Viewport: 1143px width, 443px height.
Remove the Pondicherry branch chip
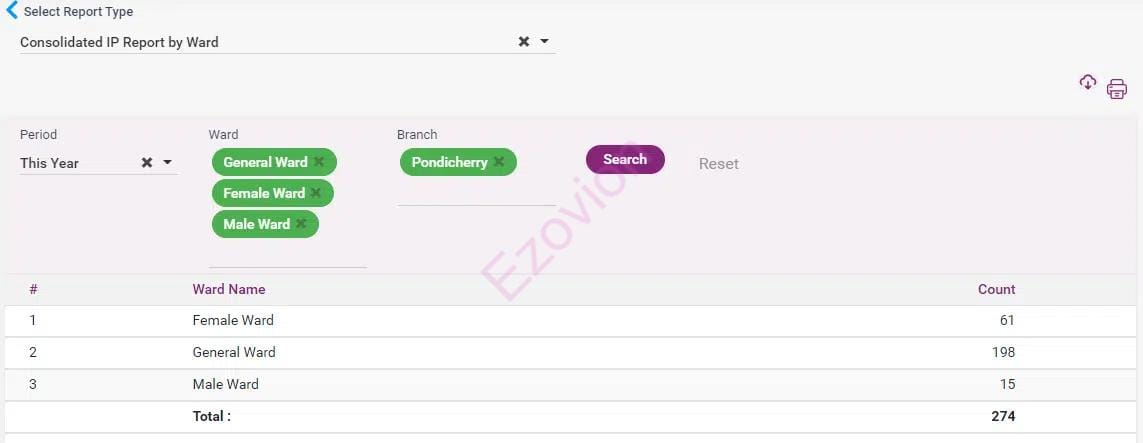(499, 162)
